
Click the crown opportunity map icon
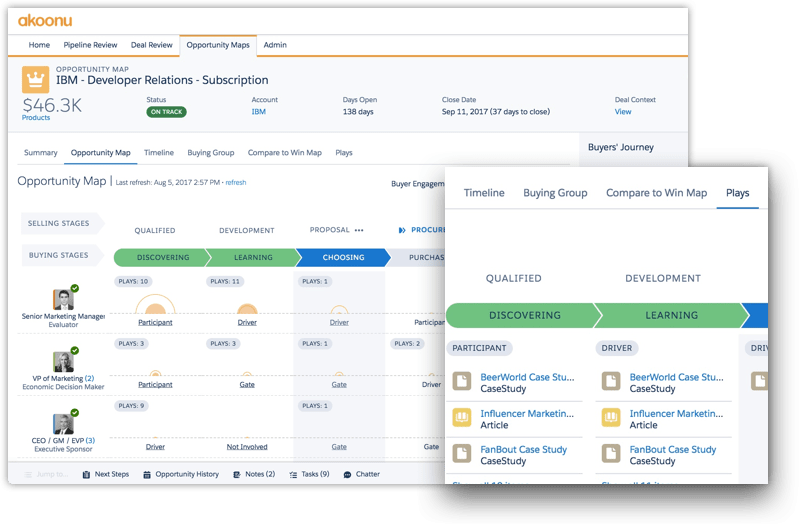pos(35,80)
